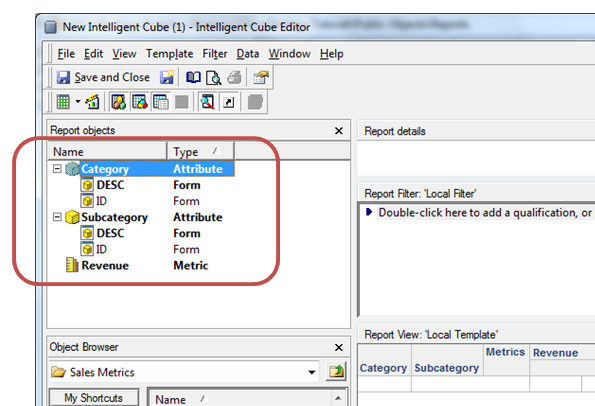Toggle the grid with overlapping sheet icon
595x406 pixels.
pos(161,102)
